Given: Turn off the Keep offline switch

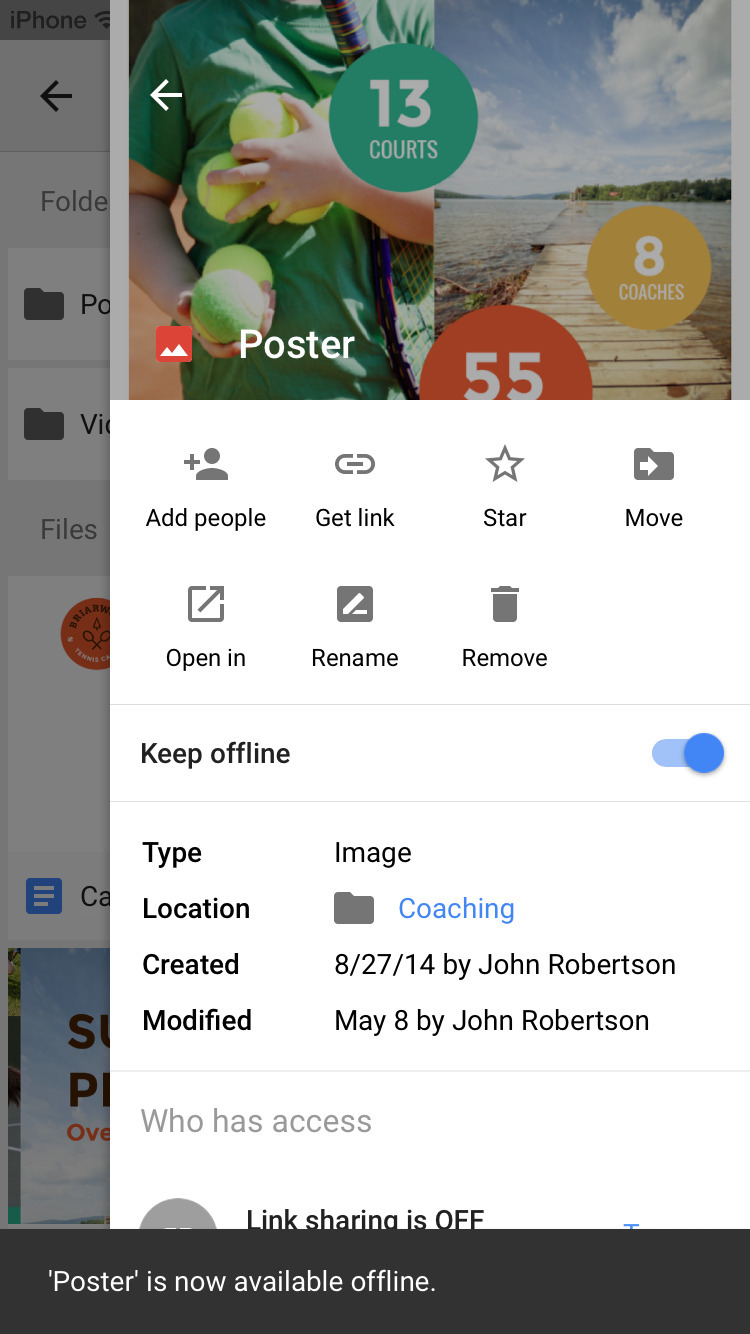Looking at the screenshot, I should tap(688, 753).
